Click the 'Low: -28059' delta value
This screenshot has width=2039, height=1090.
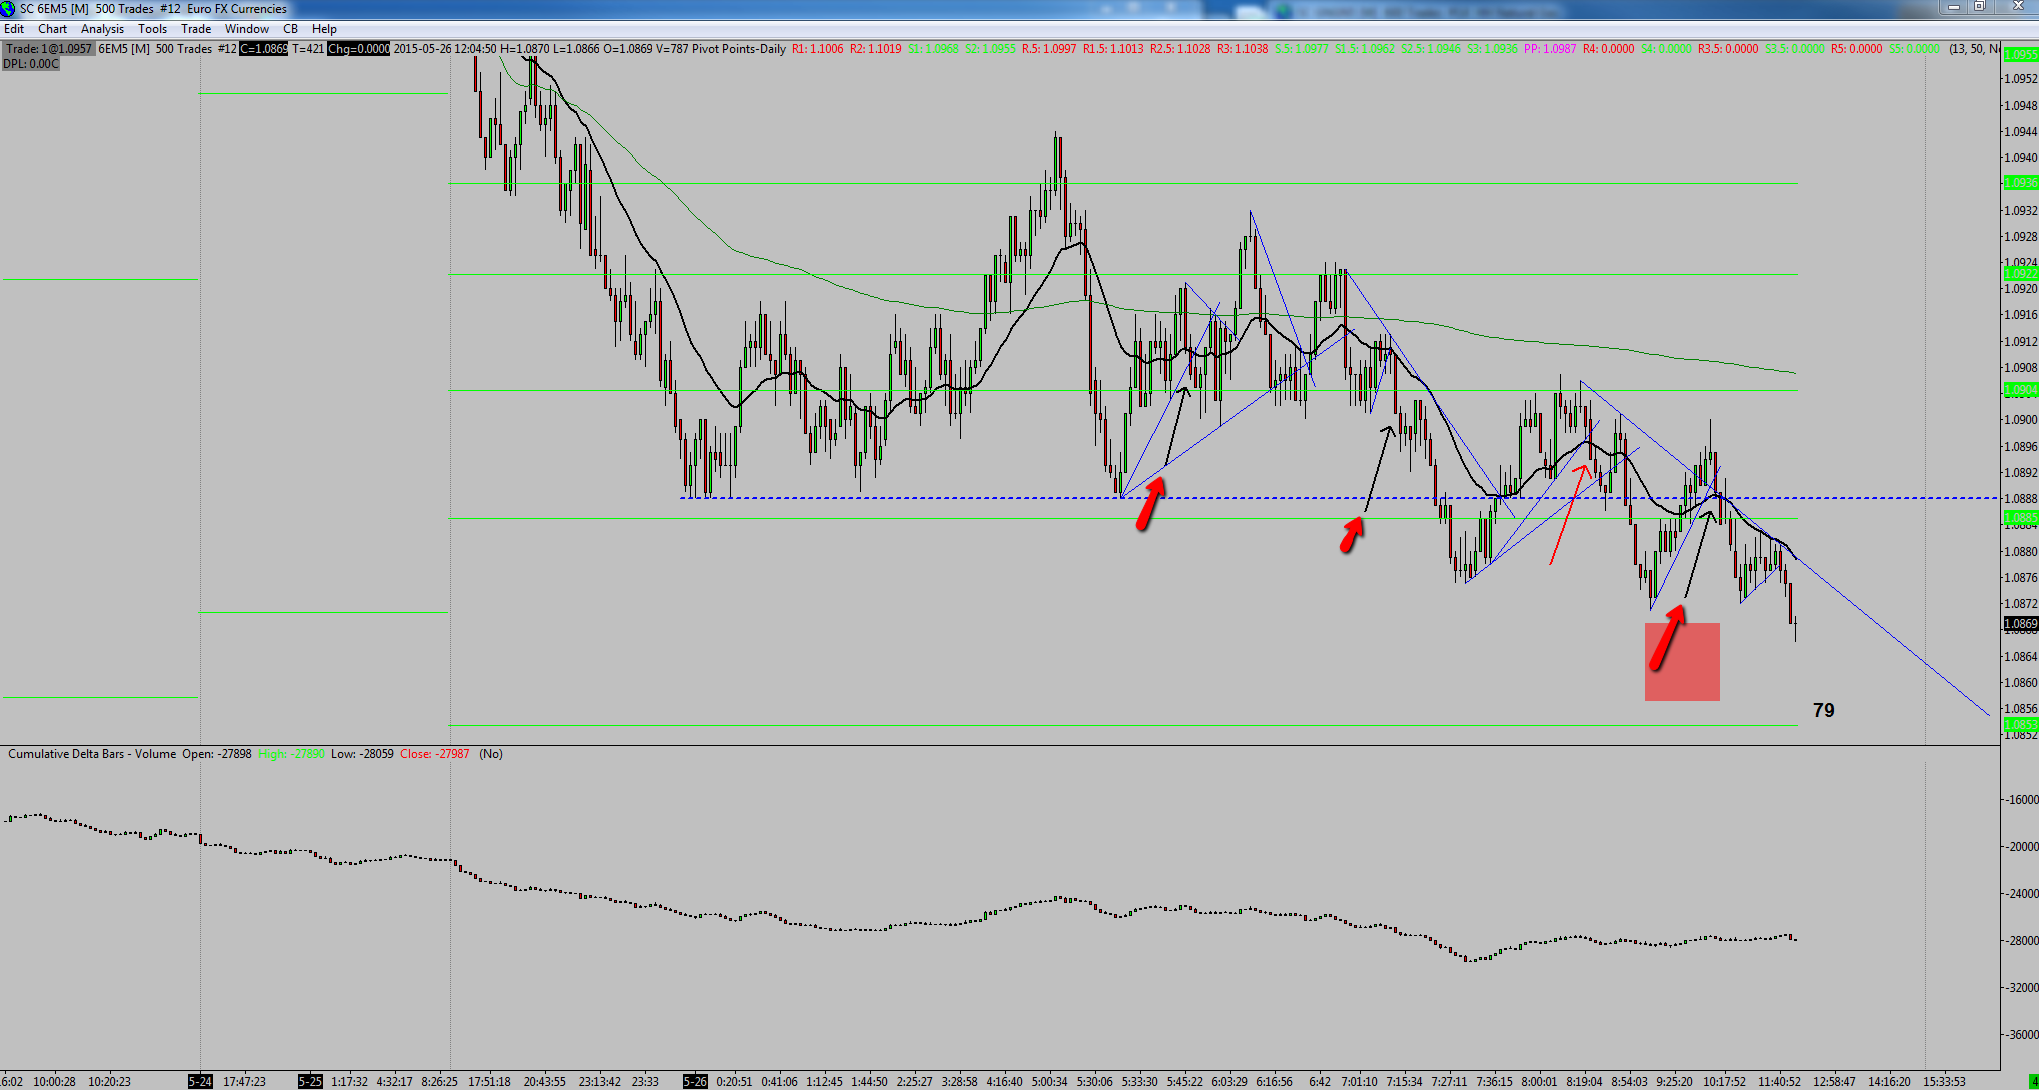tap(362, 754)
